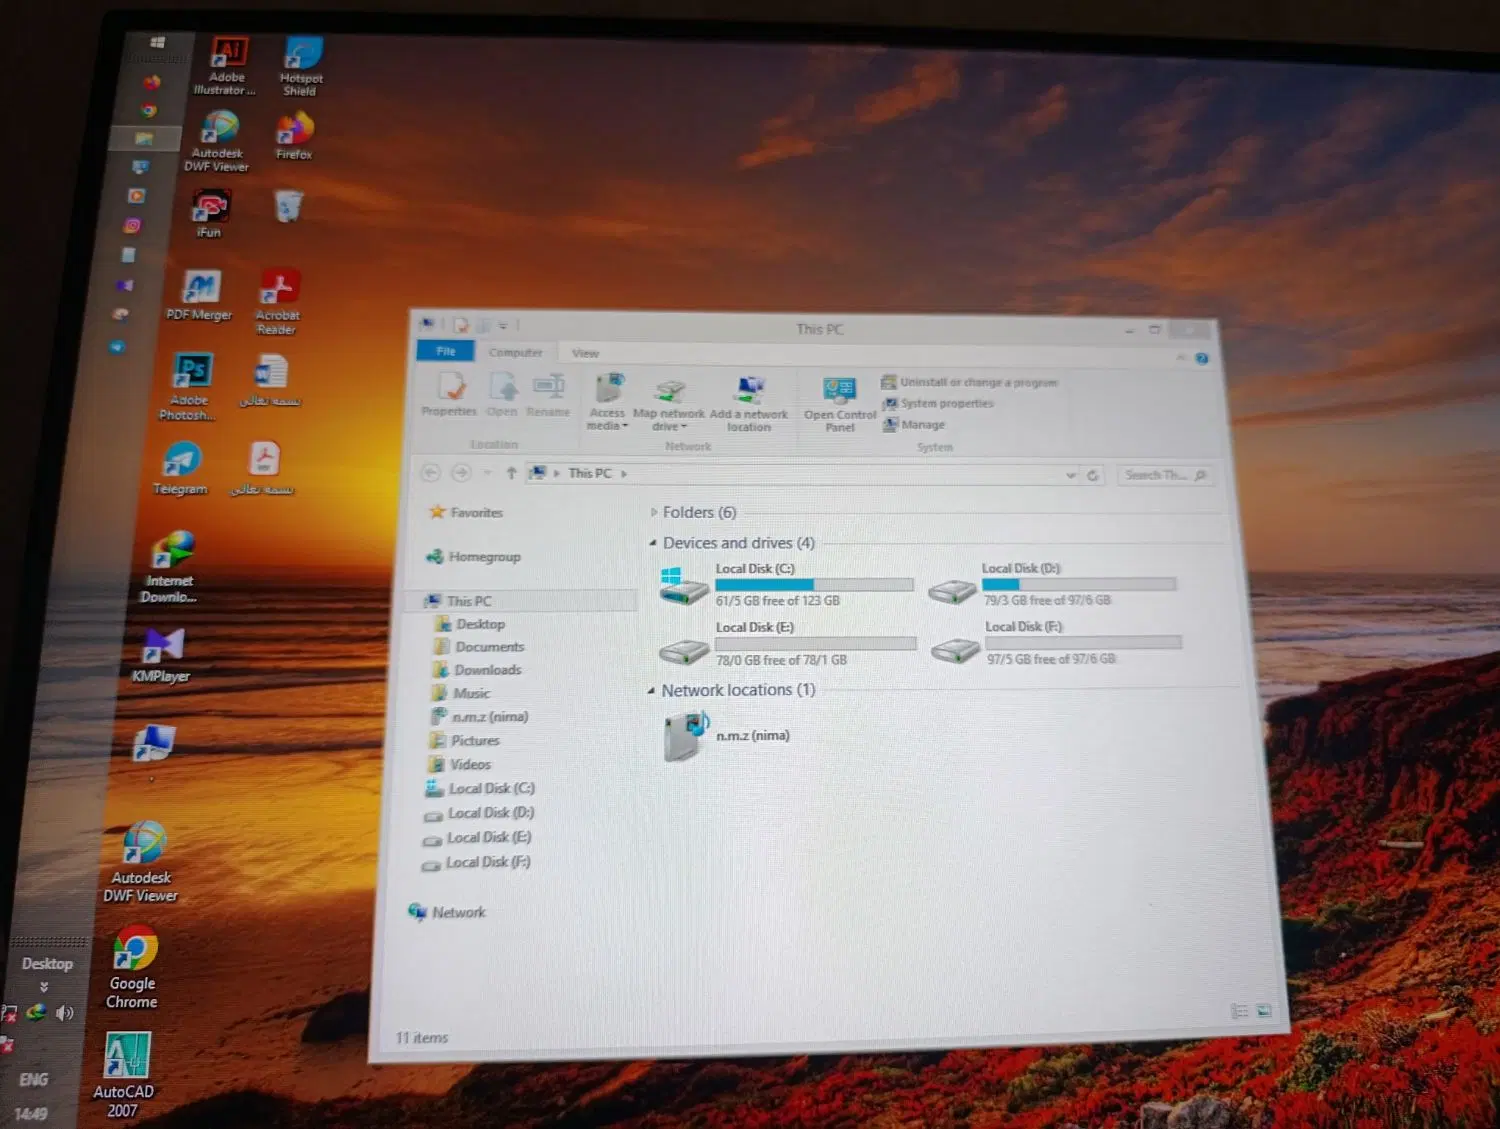Select Favorites in the navigation pane
This screenshot has height=1129, width=1500.
point(466,512)
